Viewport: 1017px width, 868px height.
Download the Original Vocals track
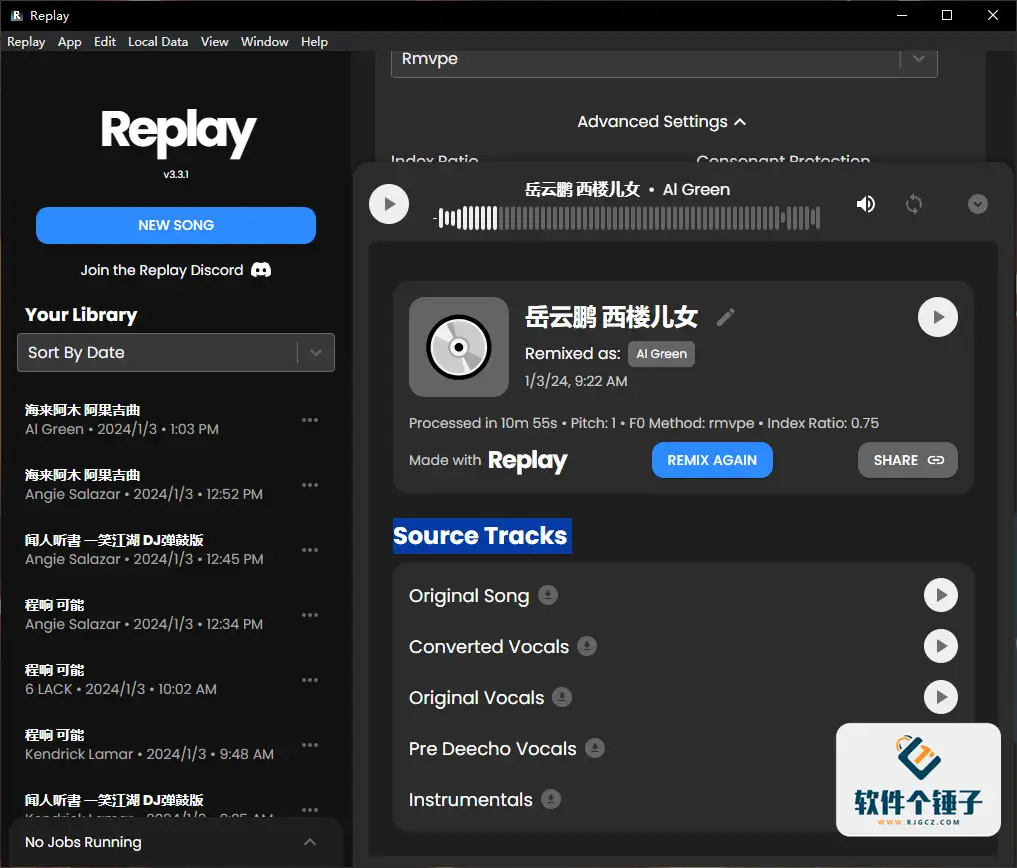[x=562, y=697]
